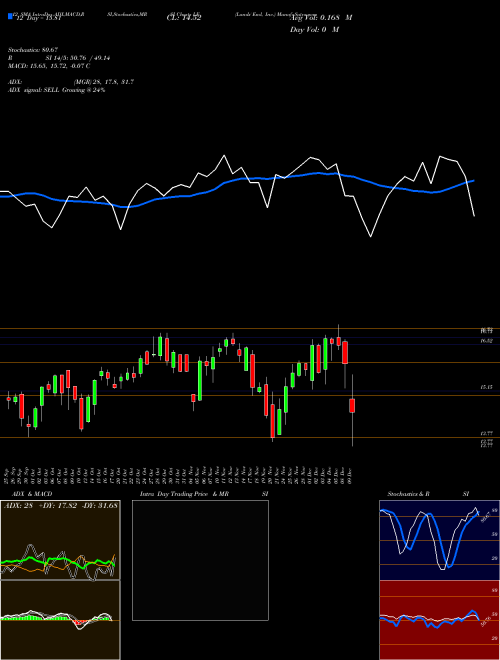The height and width of the screenshot is (660, 500).
Task: Click the white price line's final point
Action: click(x=474, y=216)
